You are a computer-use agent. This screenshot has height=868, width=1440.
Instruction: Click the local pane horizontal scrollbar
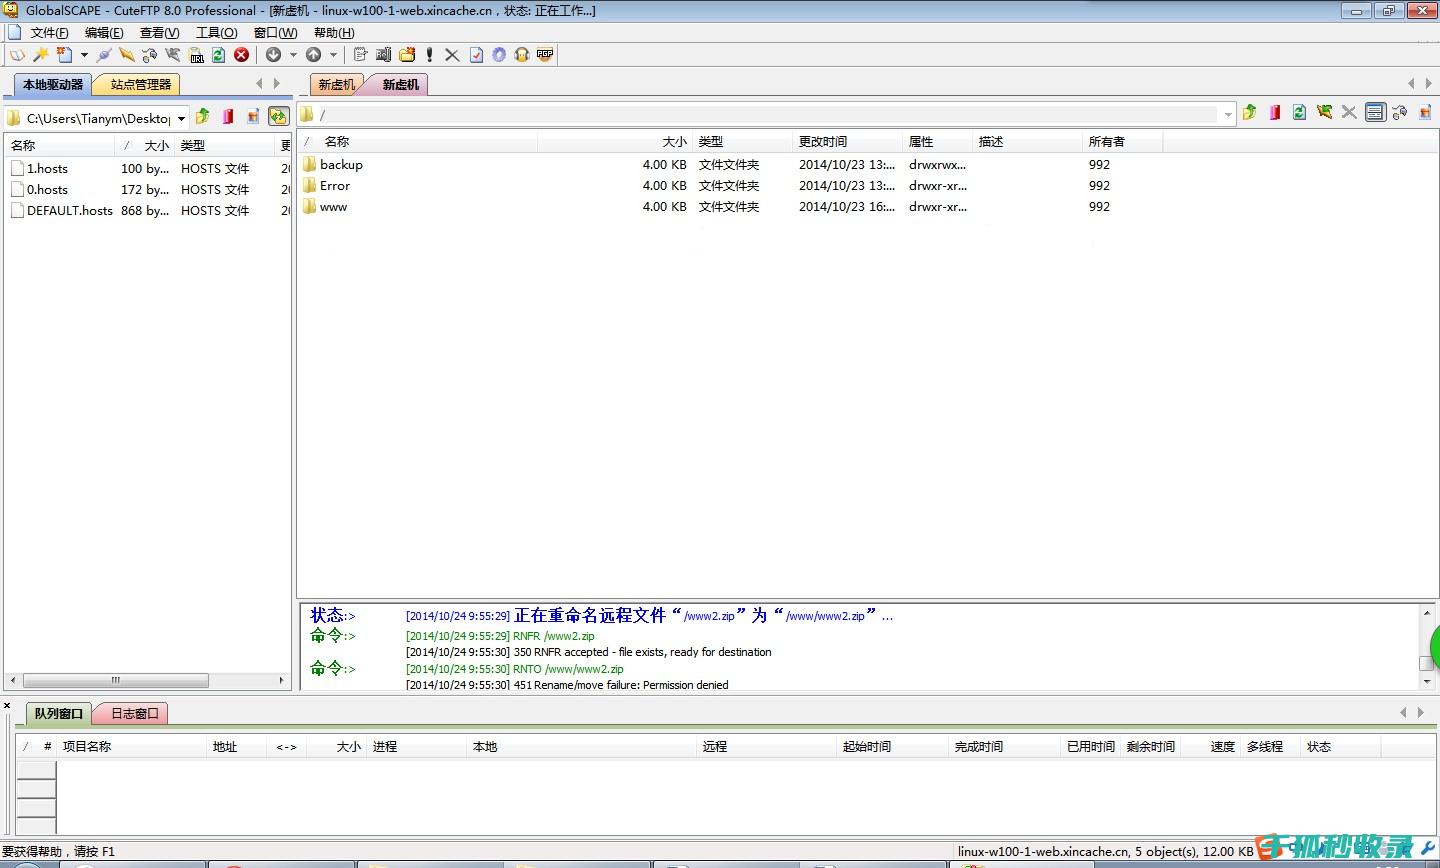(x=115, y=680)
